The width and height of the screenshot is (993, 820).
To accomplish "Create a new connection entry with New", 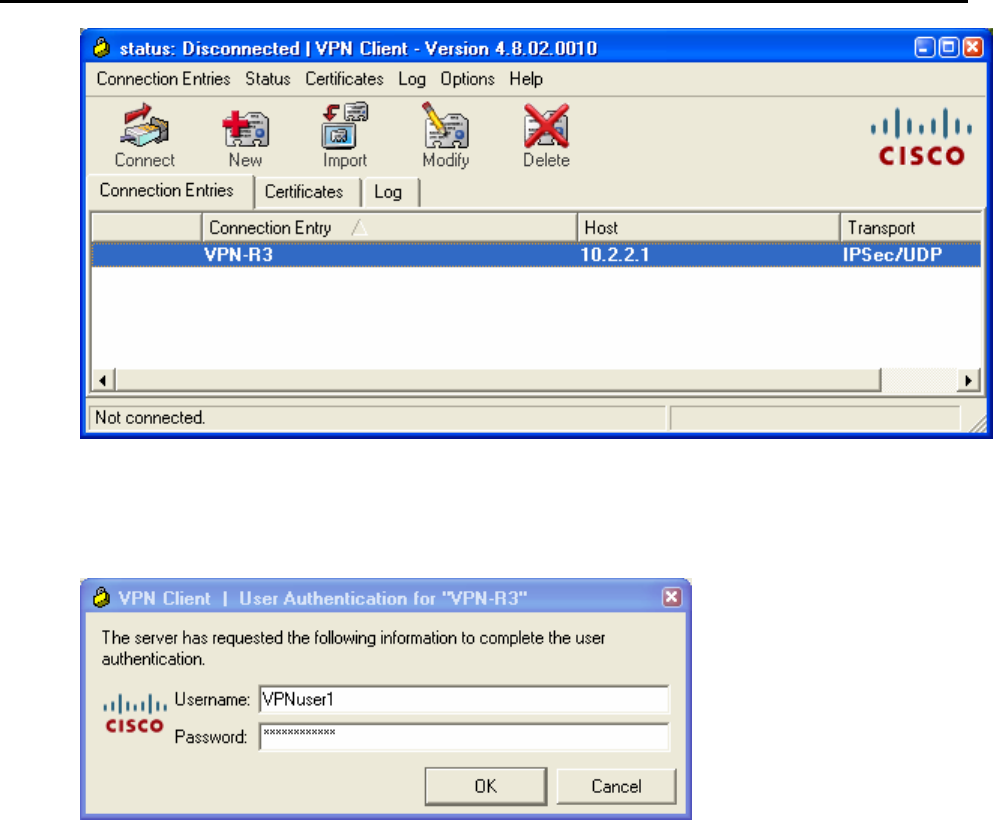I will tap(245, 137).
